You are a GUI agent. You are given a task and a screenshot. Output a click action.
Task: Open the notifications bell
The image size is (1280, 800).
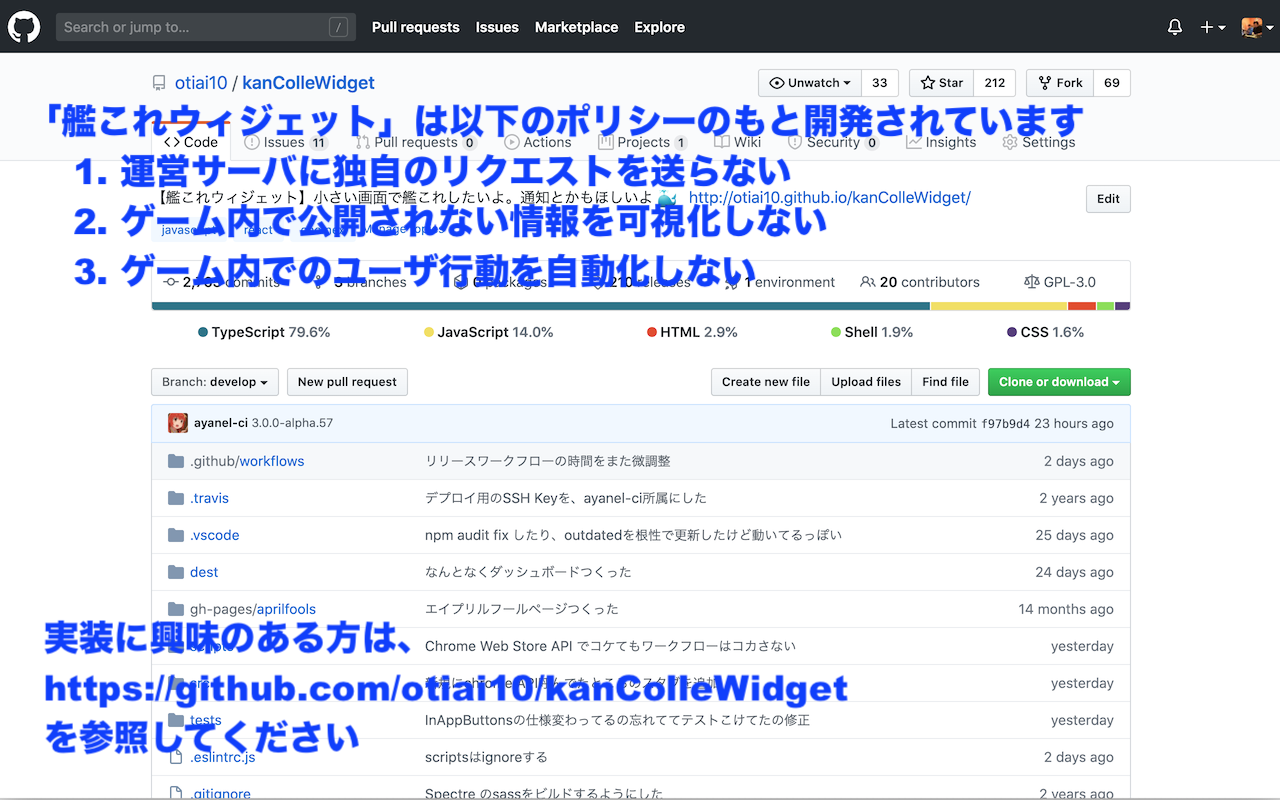1175,28
